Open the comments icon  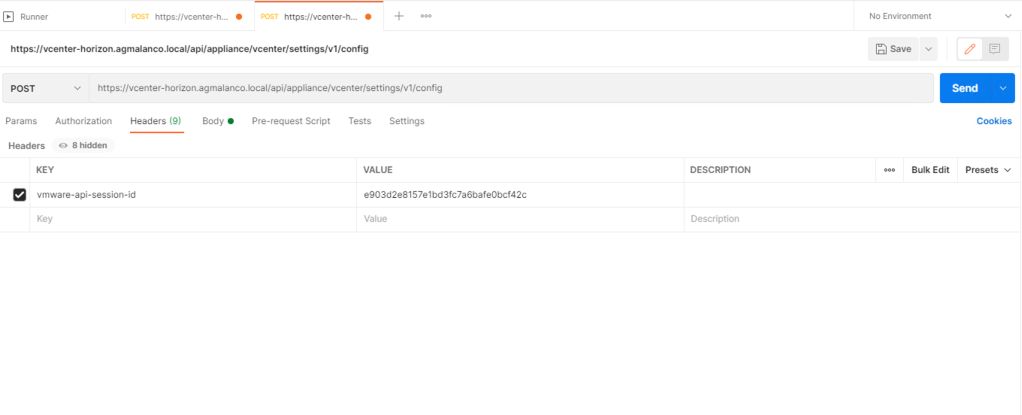(x=995, y=49)
